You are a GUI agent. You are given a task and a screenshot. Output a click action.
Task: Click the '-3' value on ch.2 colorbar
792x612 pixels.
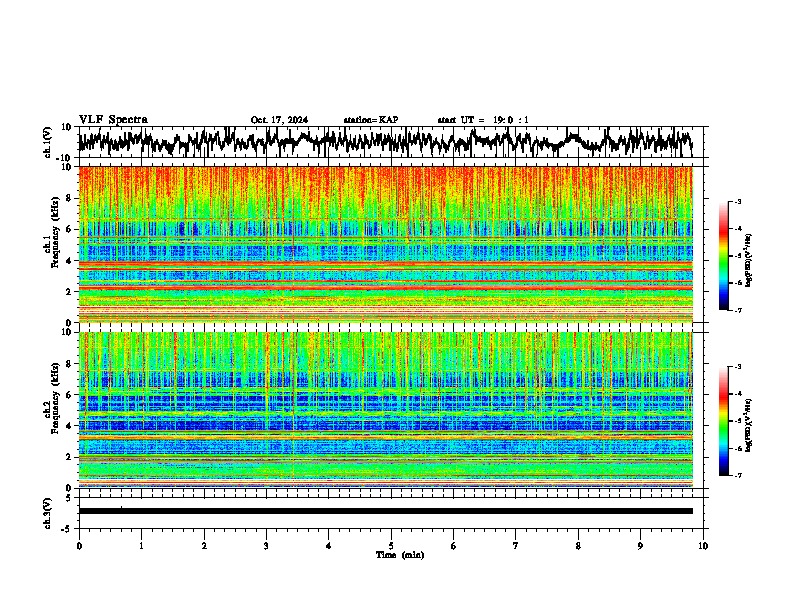coord(738,367)
